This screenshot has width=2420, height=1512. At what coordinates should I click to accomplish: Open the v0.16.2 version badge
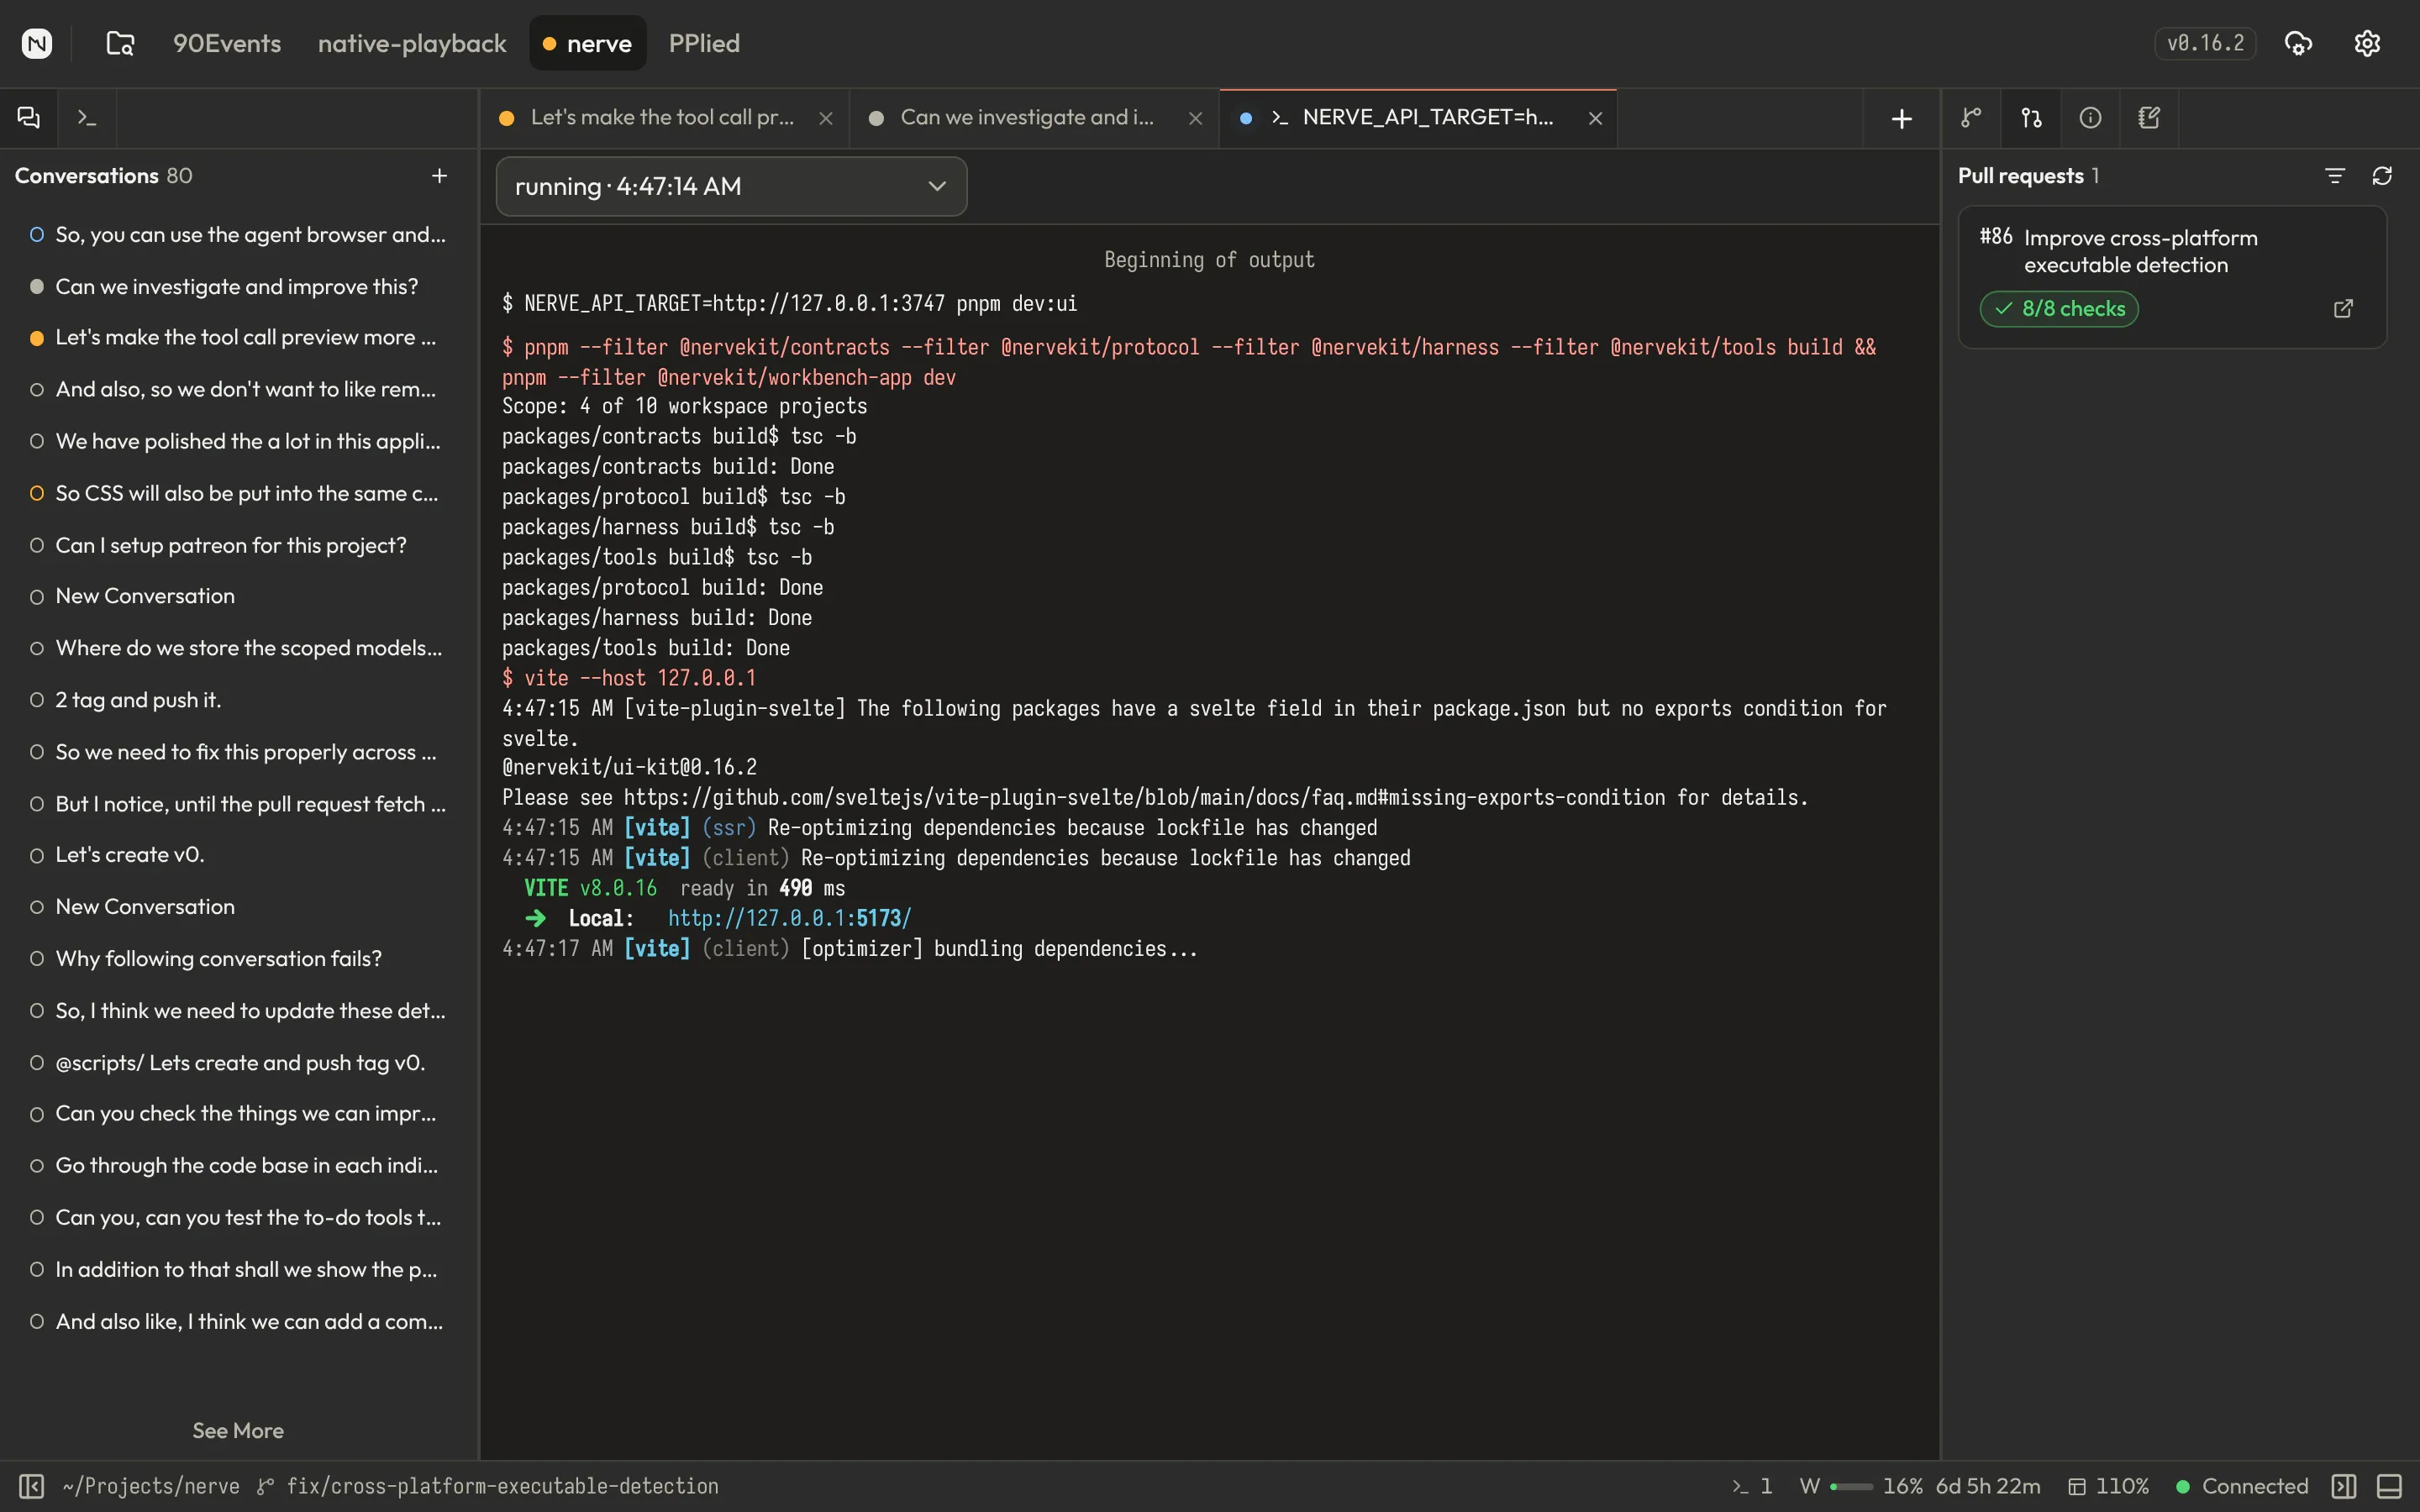click(2205, 43)
